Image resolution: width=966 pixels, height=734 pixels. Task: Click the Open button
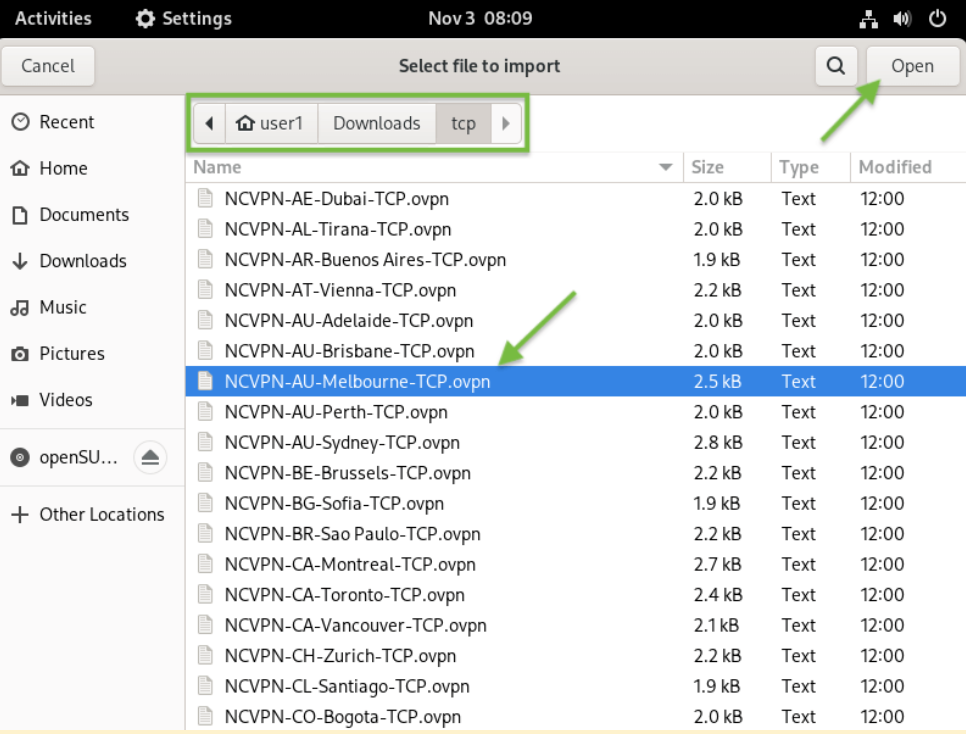[x=912, y=66]
